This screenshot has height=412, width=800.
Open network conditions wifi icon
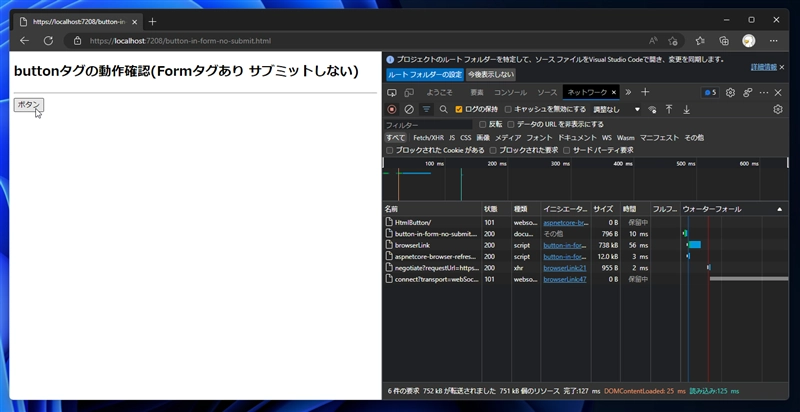coord(652,109)
